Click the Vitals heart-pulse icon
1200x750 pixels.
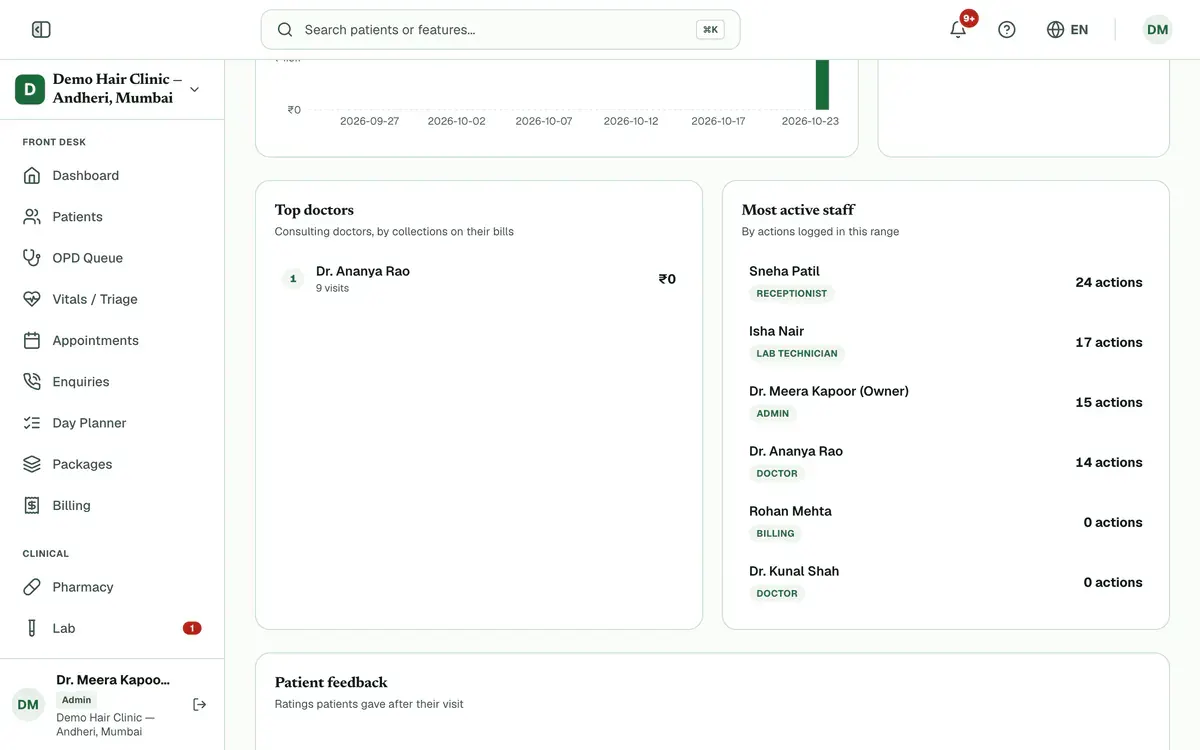pyautogui.click(x=32, y=299)
